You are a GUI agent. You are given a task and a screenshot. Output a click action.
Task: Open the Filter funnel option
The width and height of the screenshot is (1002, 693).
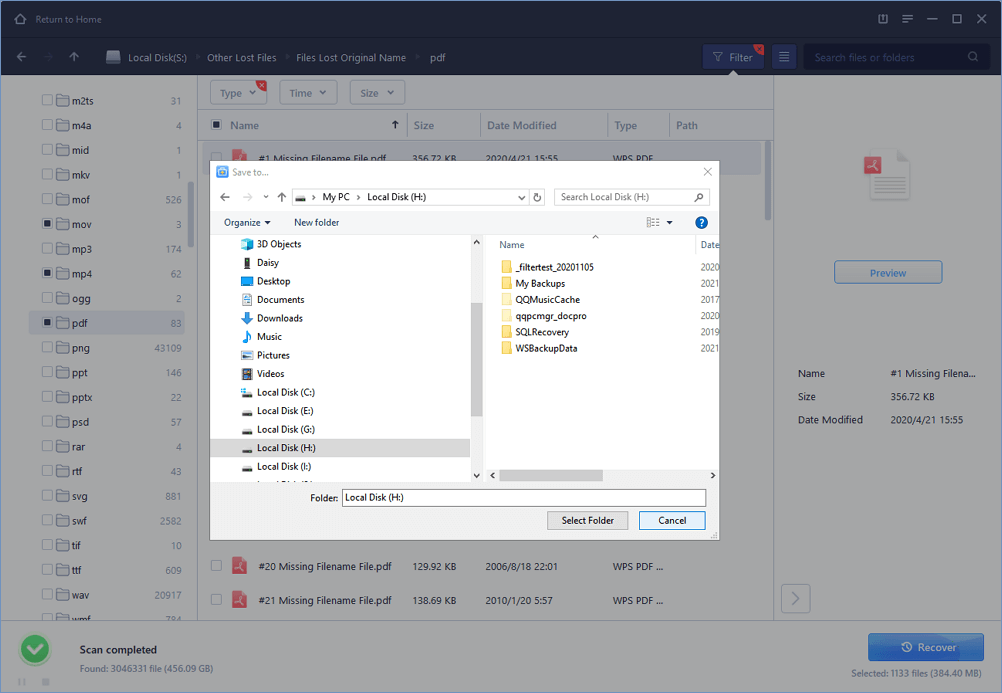click(732, 58)
